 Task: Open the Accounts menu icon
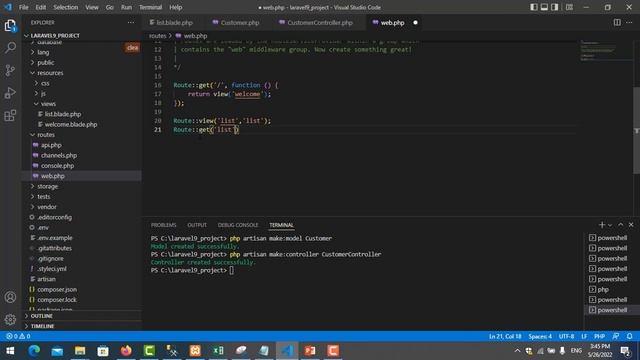(x=10, y=297)
